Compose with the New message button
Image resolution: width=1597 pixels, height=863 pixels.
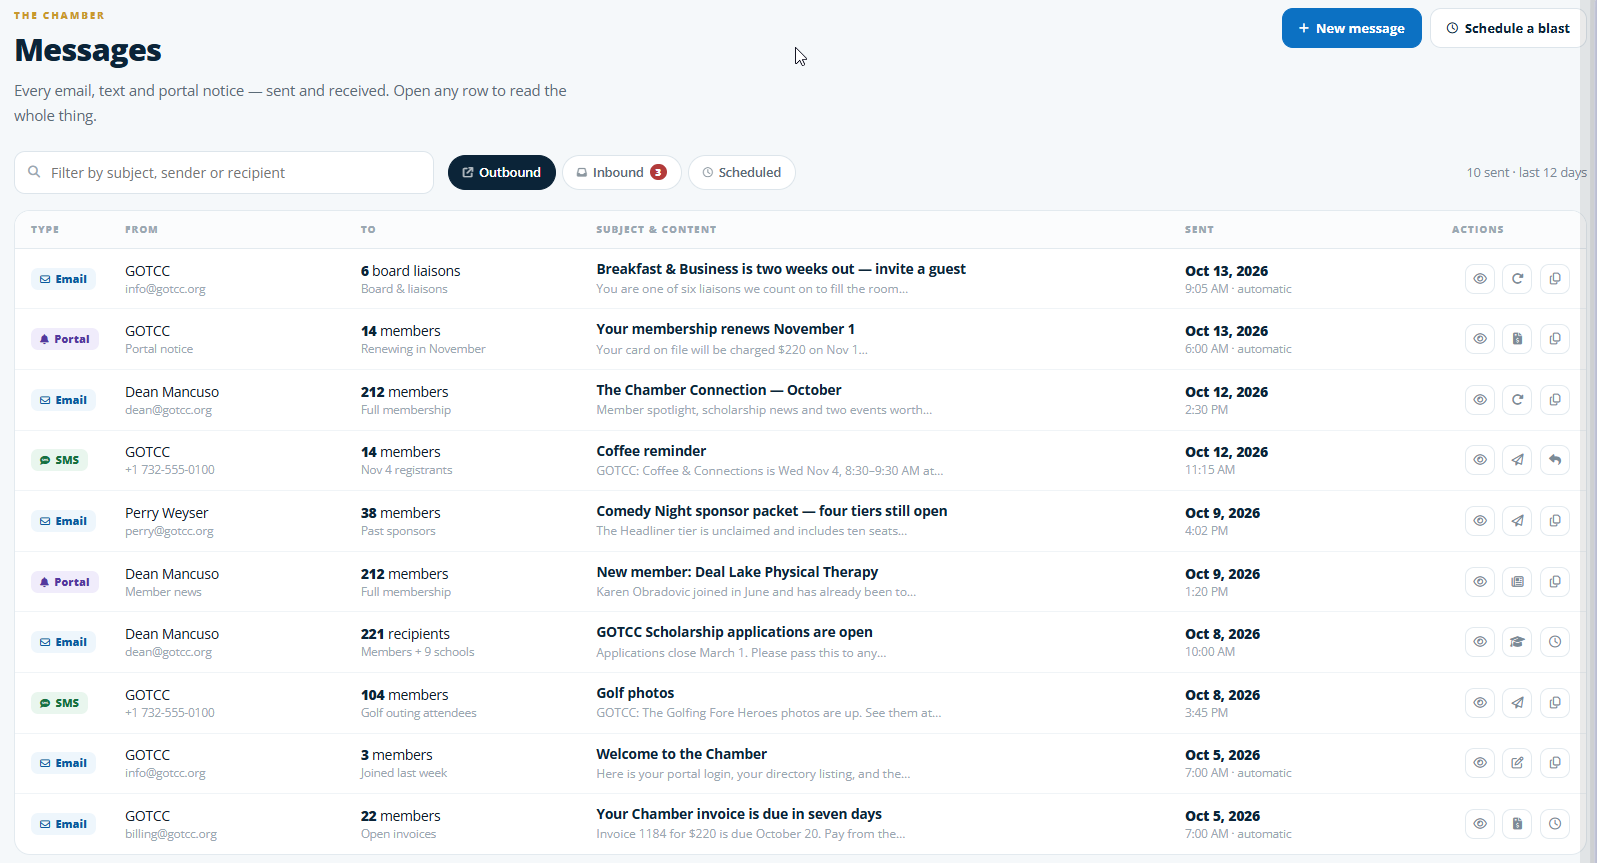pos(1351,28)
